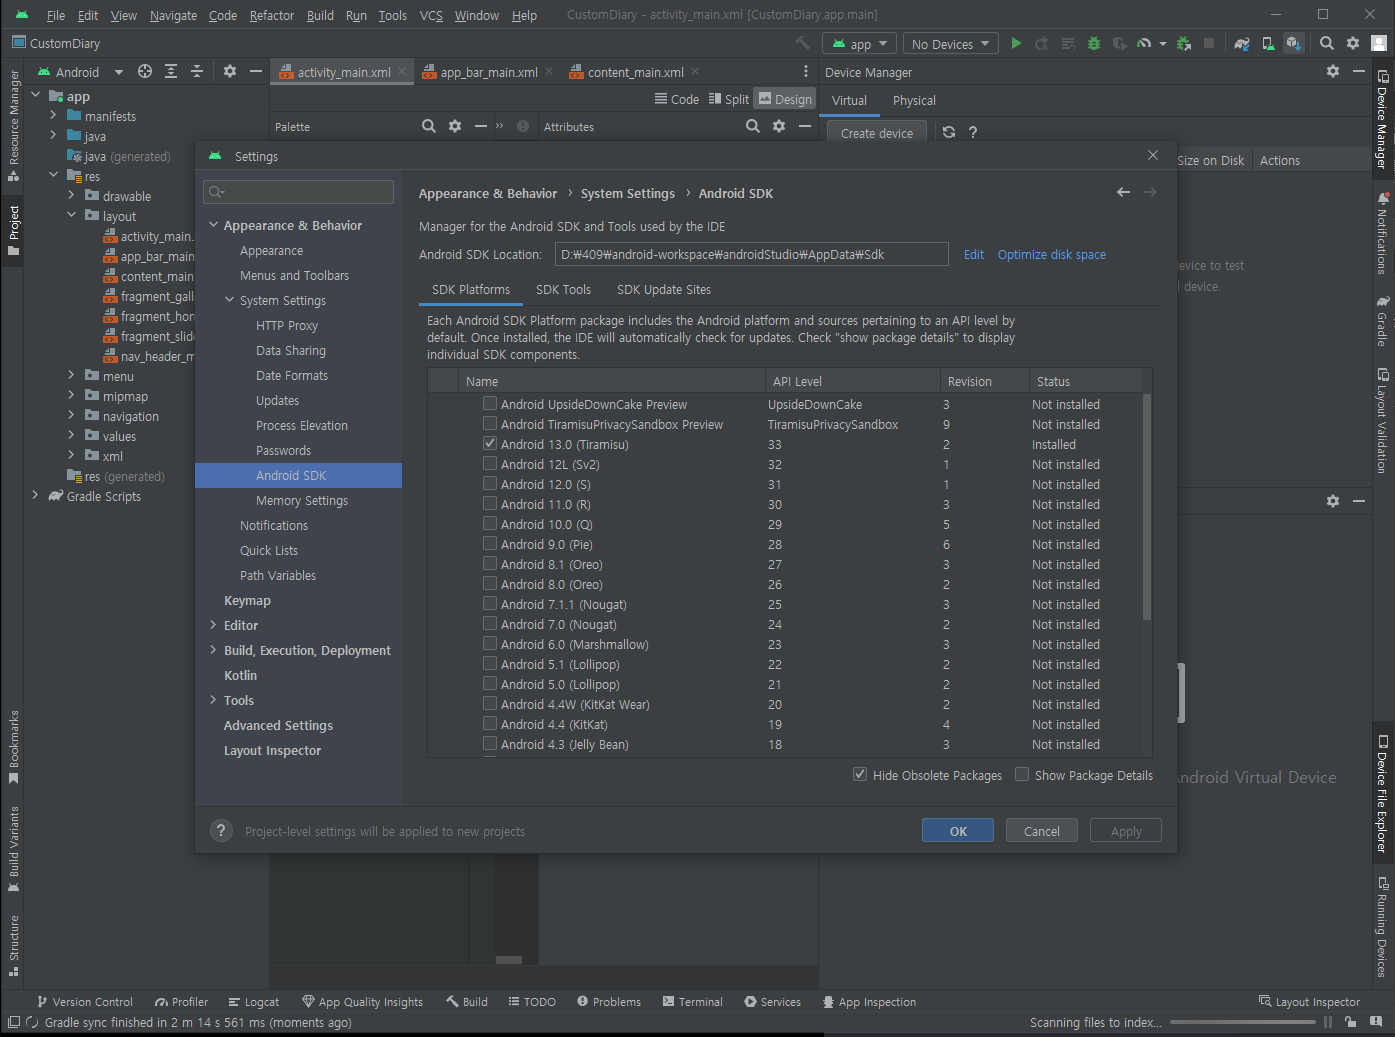Switch the editor to Split view
1395x1037 pixels.
pyautogui.click(x=729, y=99)
